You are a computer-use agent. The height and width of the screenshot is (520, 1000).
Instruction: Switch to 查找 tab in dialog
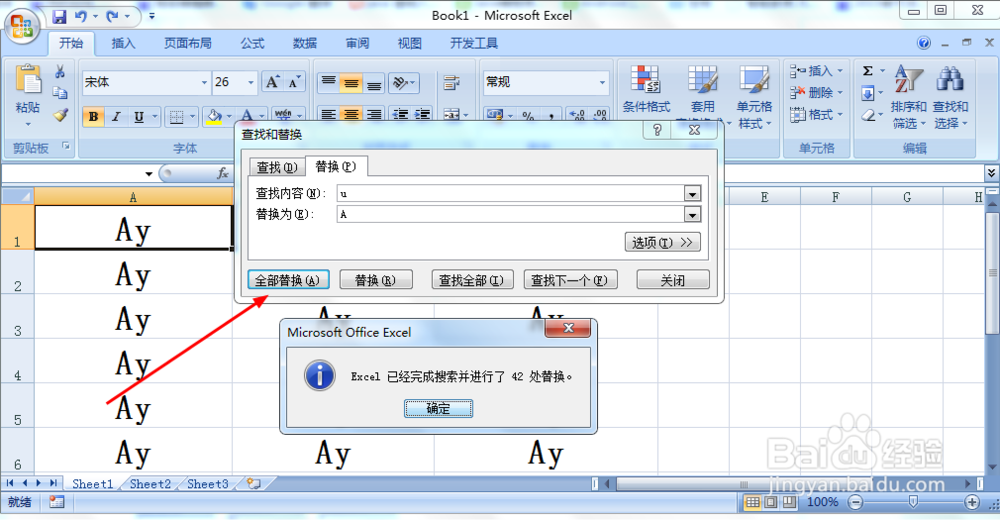pyautogui.click(x=277, y=167)
